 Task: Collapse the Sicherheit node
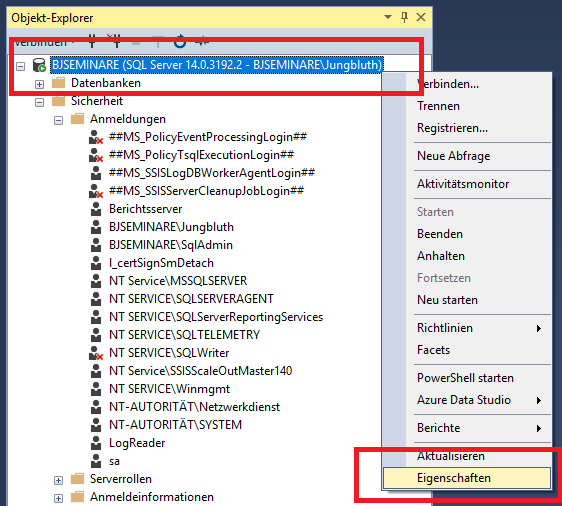[x=39, y=102]
